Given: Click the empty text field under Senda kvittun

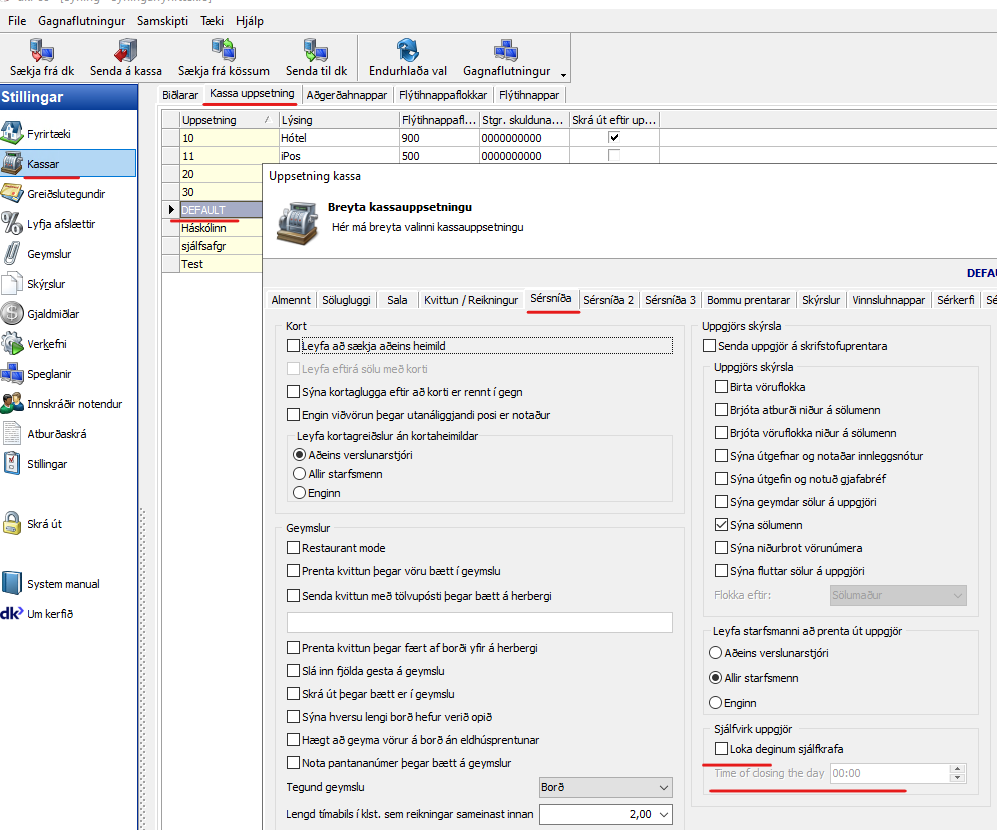Looking at the screenshot, I should [479, 622].
